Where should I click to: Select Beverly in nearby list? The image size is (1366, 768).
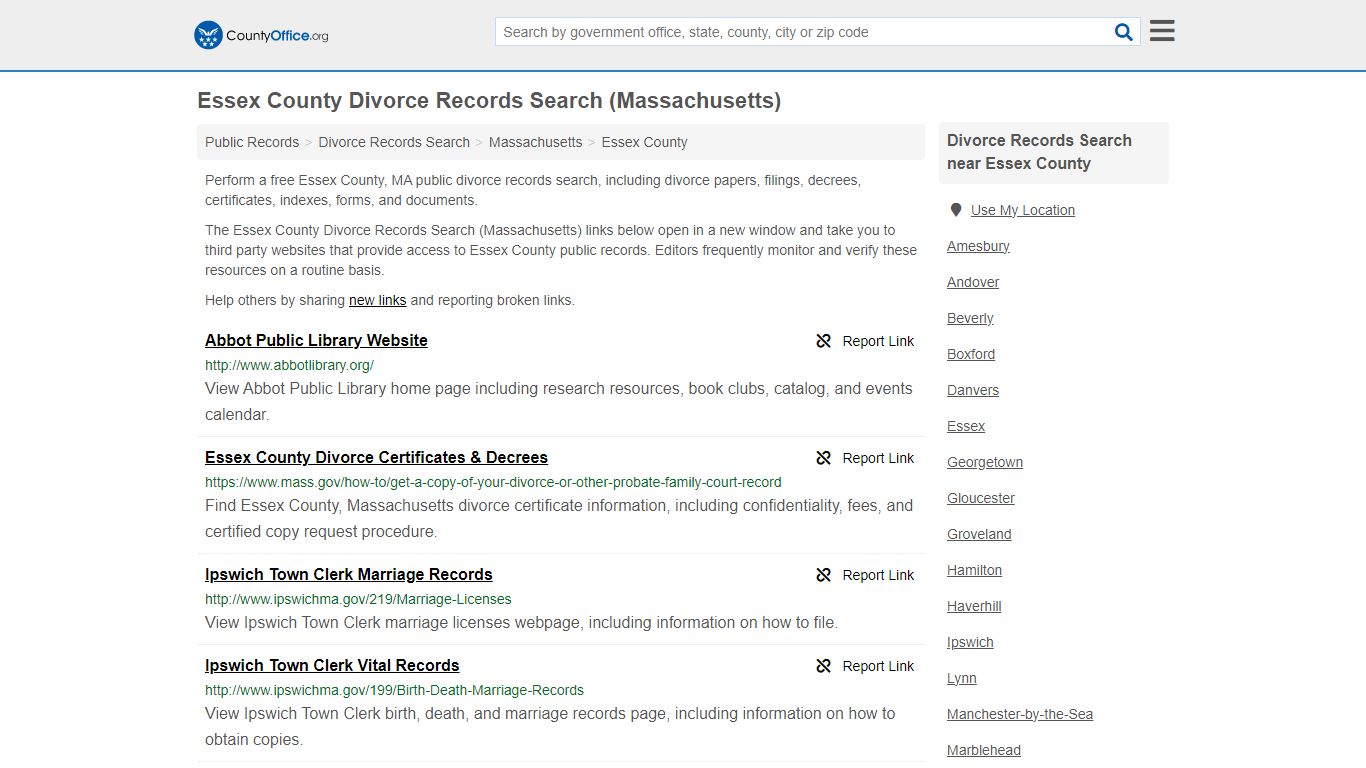[x=970, y=318]
